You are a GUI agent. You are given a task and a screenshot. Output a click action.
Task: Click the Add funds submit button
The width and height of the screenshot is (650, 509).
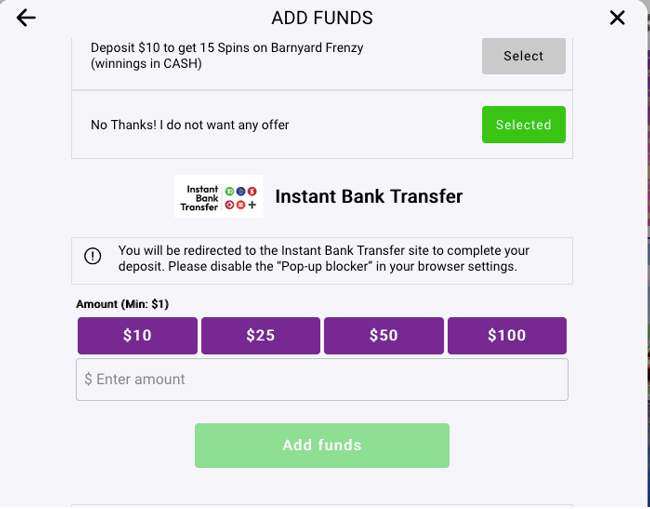click(x=322, y=446)
